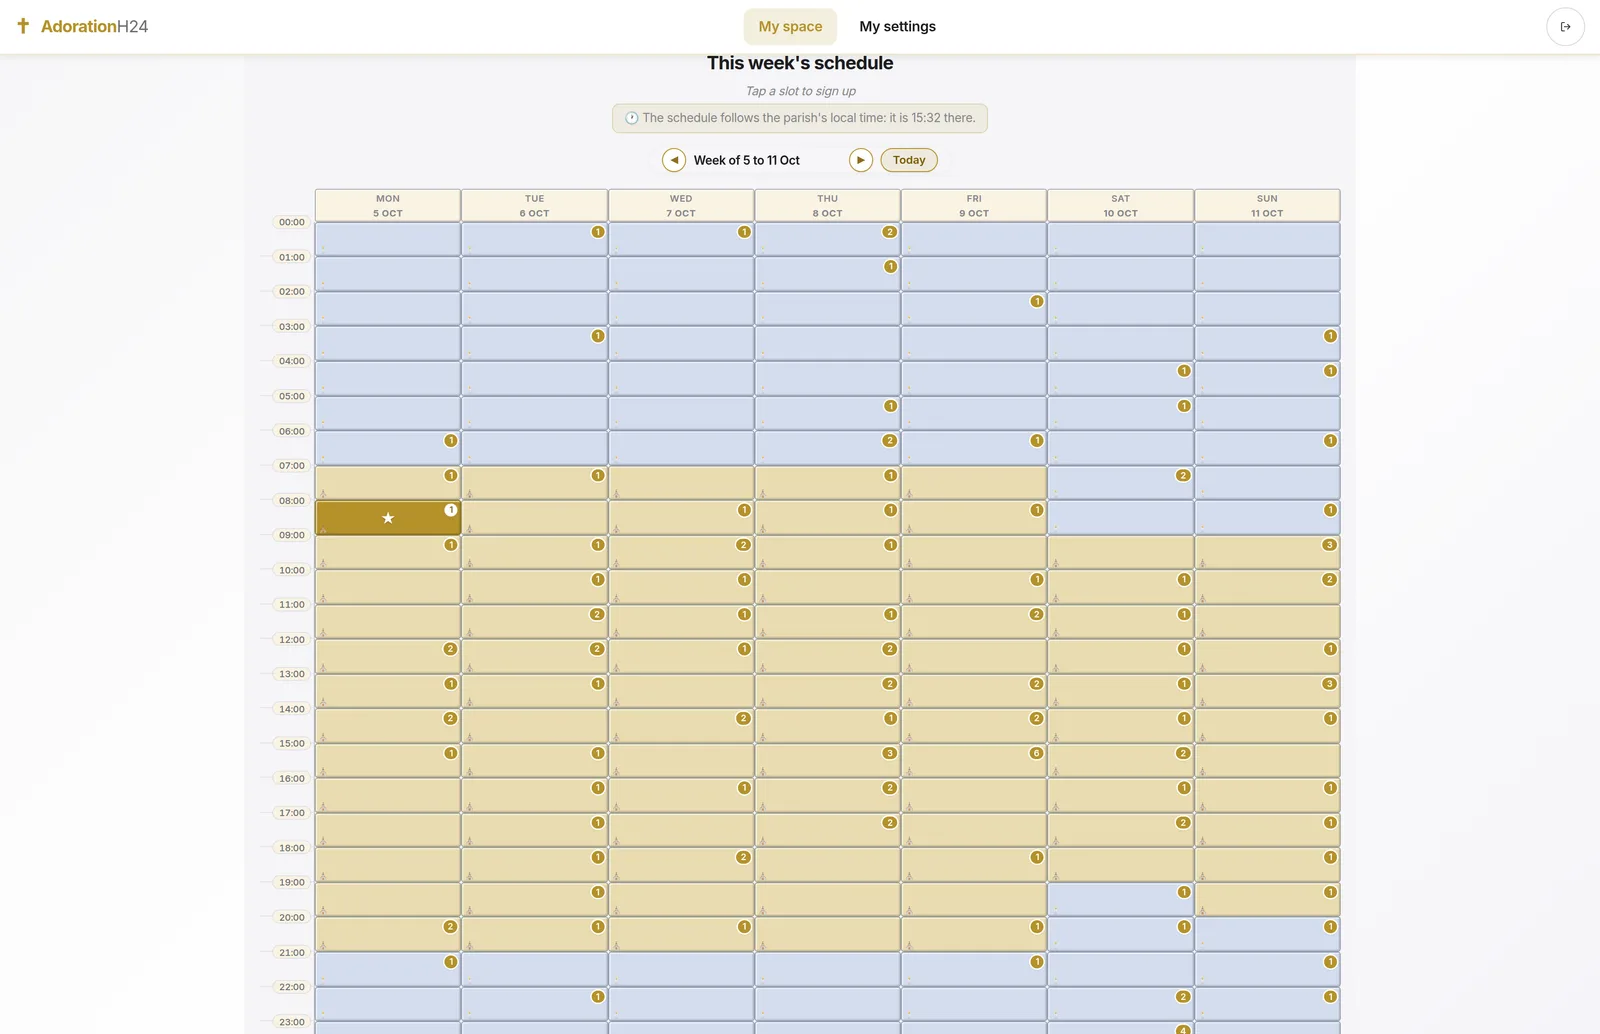Choose Monday 21:00 slot
The image size is (1600, 1034).
tap(388, 969)
